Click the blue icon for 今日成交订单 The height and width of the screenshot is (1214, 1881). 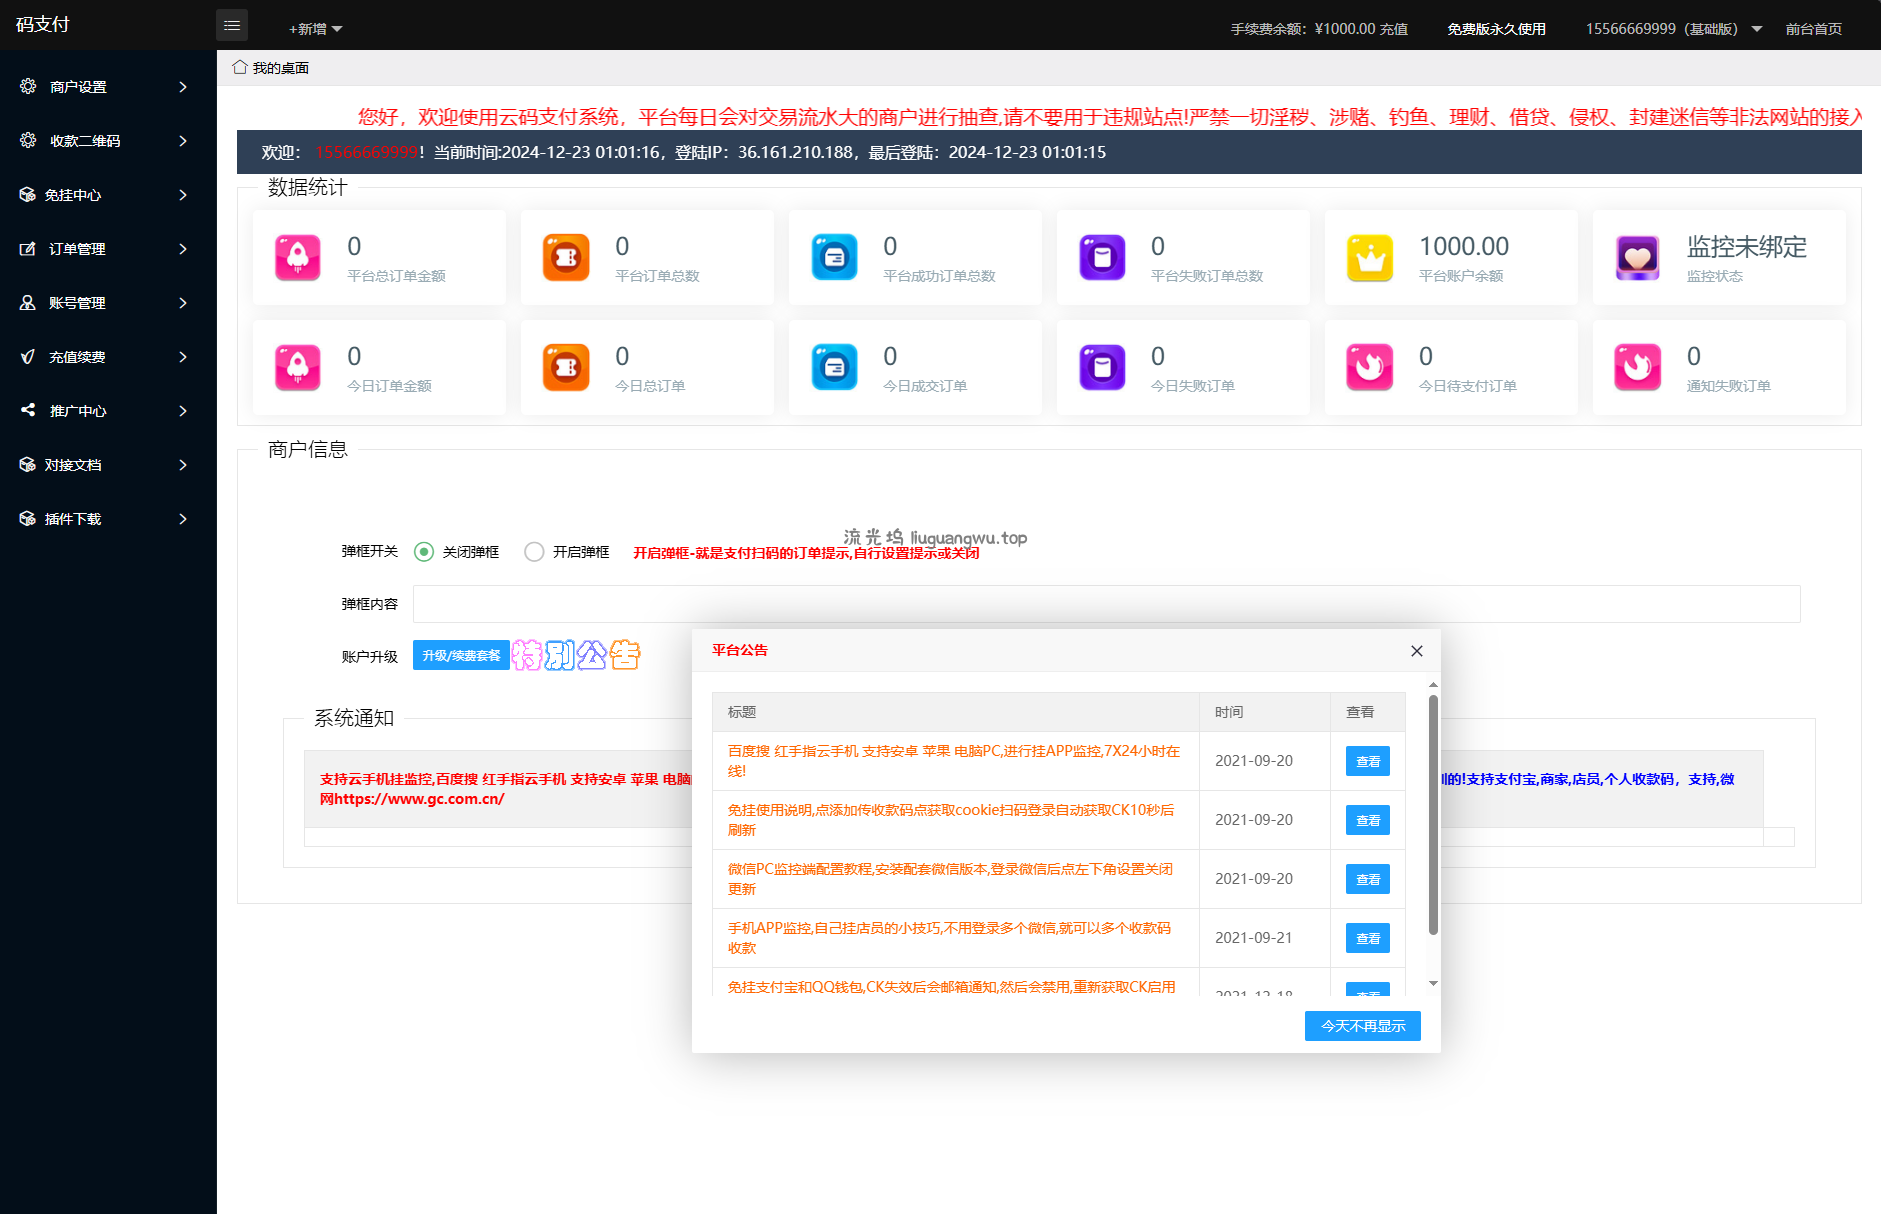tap(834, 368)
